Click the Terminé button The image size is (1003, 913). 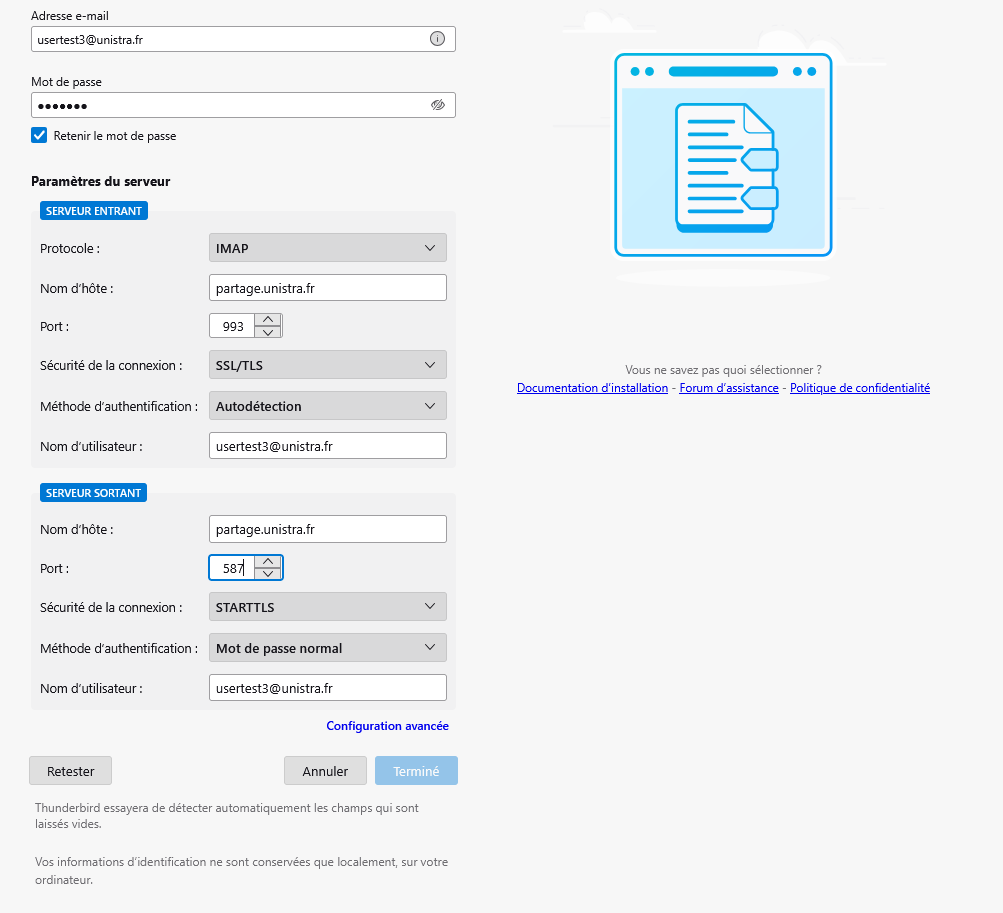416,771
